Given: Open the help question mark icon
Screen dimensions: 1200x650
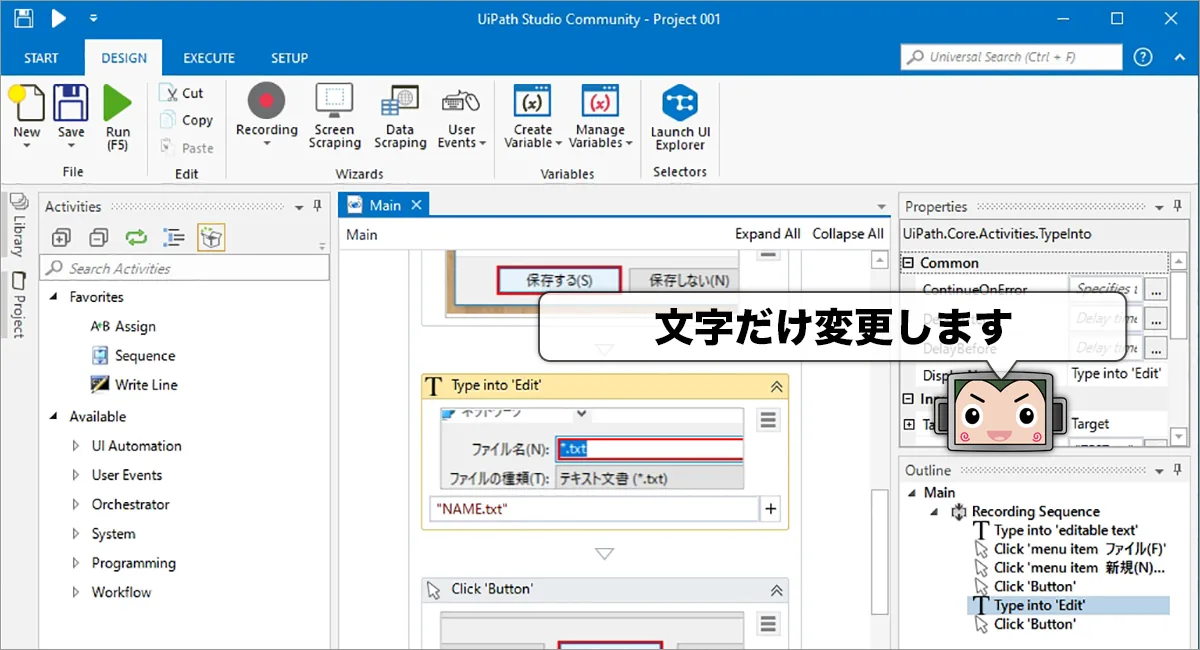Looking at the screenshot, I should tap(1143, 57).
